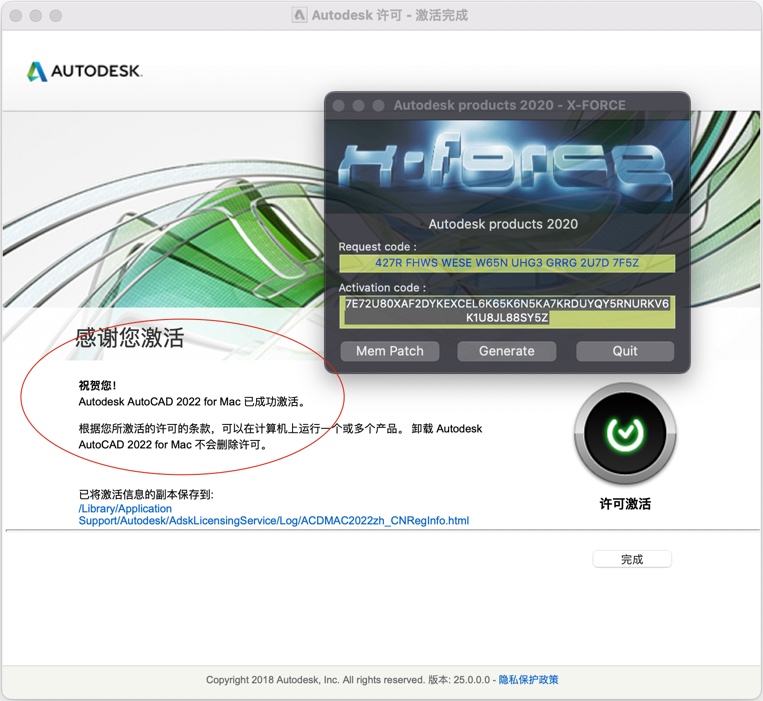This screenshot has height=701, width=763.
Task: Click the 感谢您激活 heading text
Action: pyautogui.click(x=129, y=338)
